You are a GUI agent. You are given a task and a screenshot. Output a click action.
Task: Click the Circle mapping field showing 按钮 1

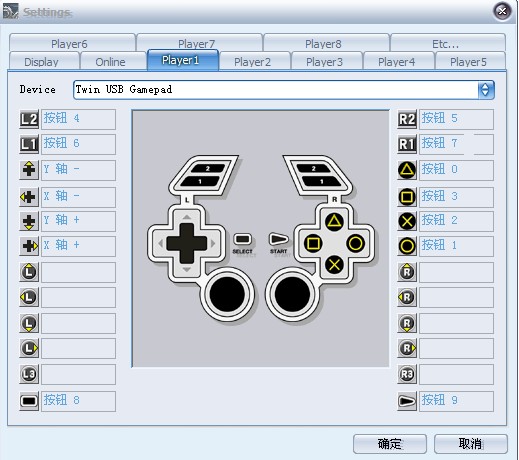456,246
